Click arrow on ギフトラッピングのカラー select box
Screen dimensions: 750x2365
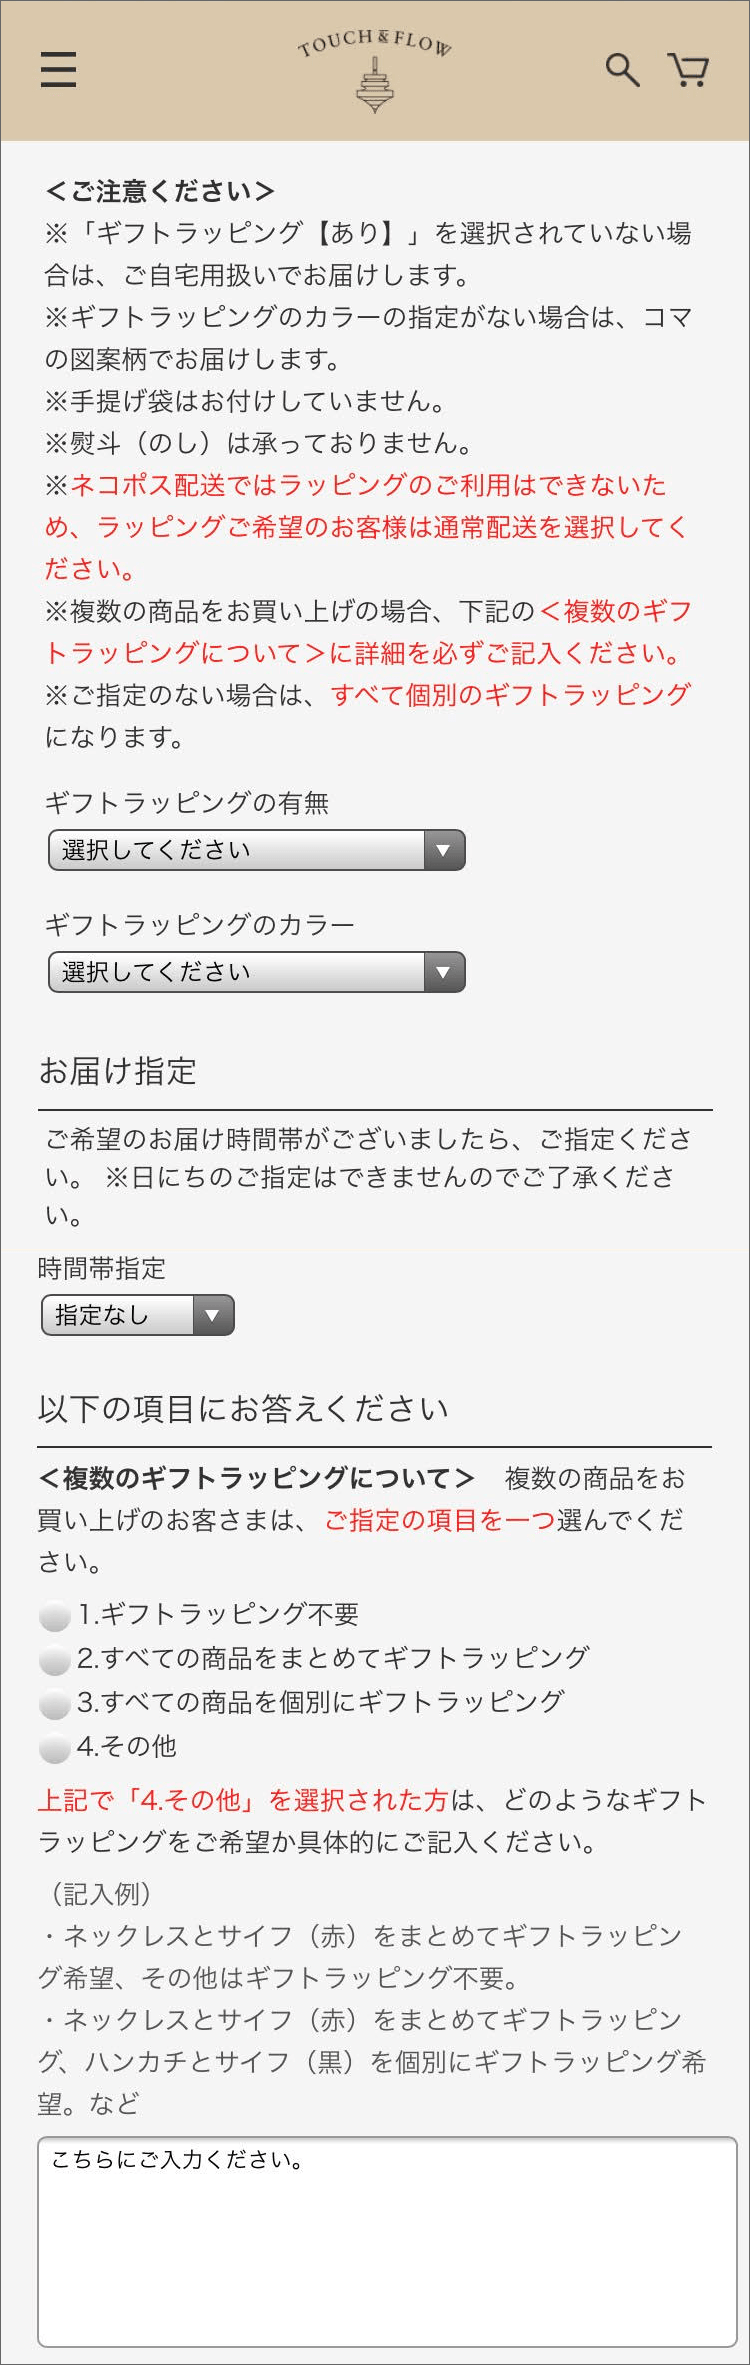[x=444, y=972]
